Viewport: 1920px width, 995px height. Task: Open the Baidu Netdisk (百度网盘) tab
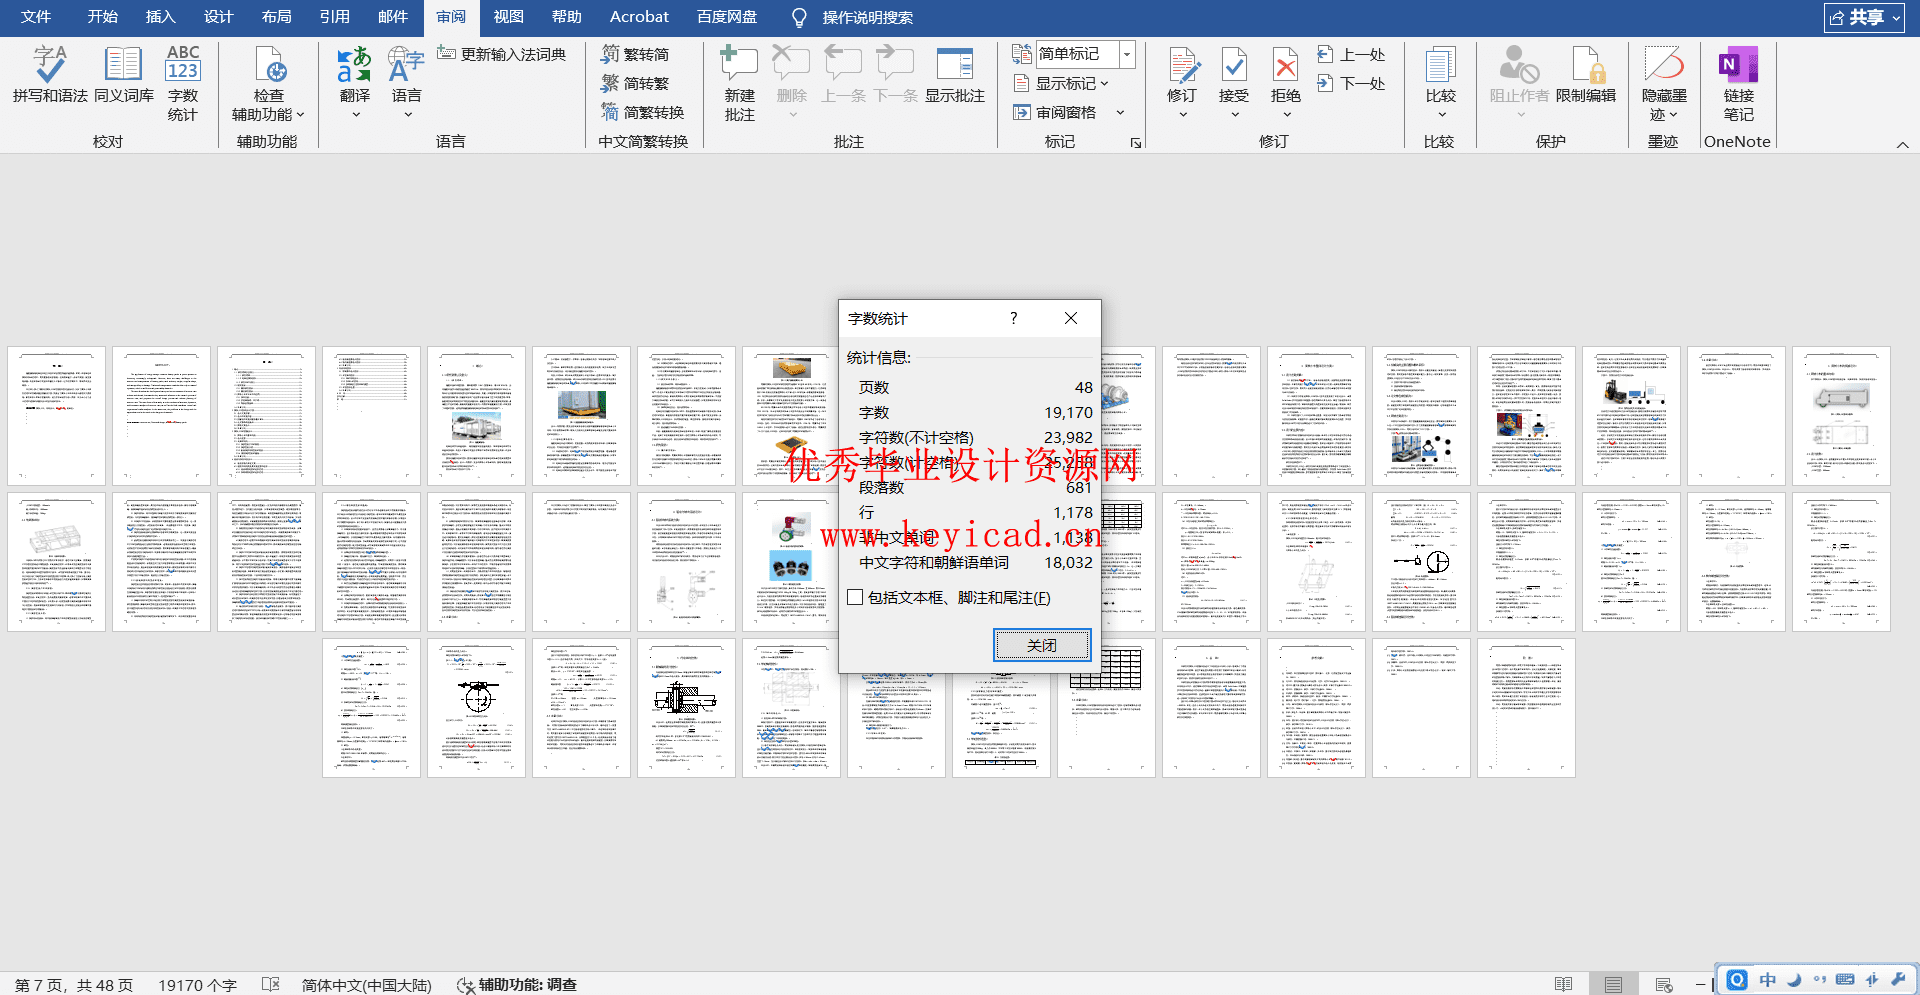click(727, 17)
